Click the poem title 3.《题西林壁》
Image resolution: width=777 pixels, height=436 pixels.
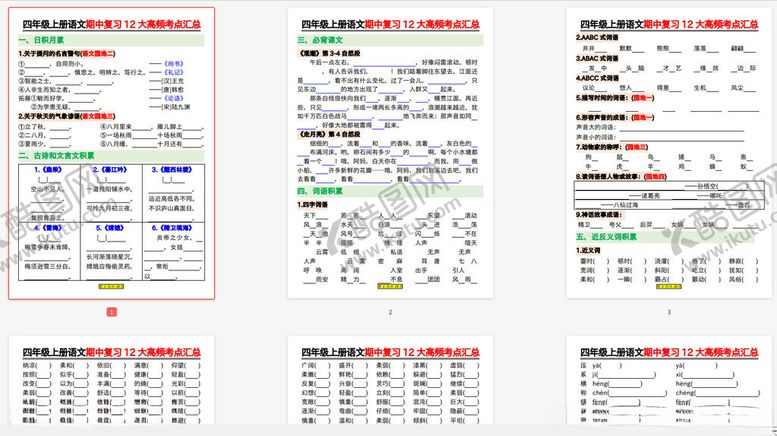tap(172, 169)
